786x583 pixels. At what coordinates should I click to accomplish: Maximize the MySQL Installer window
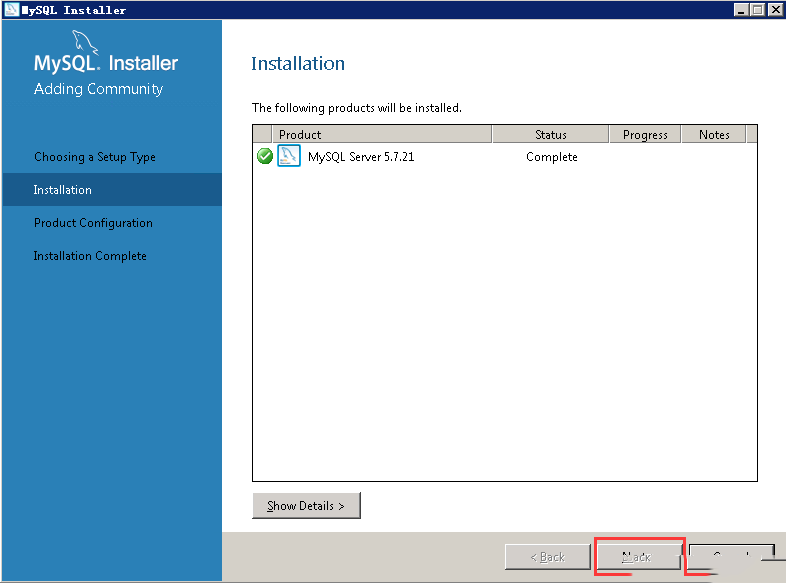tap(758, 10)
